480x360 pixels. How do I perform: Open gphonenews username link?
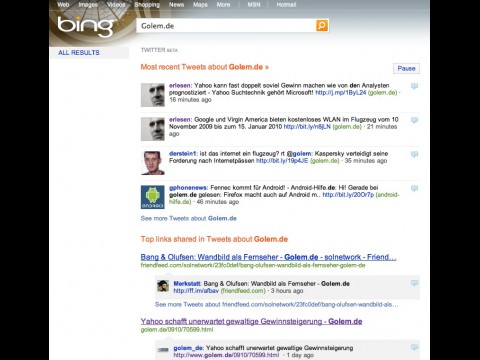[188, 187]
